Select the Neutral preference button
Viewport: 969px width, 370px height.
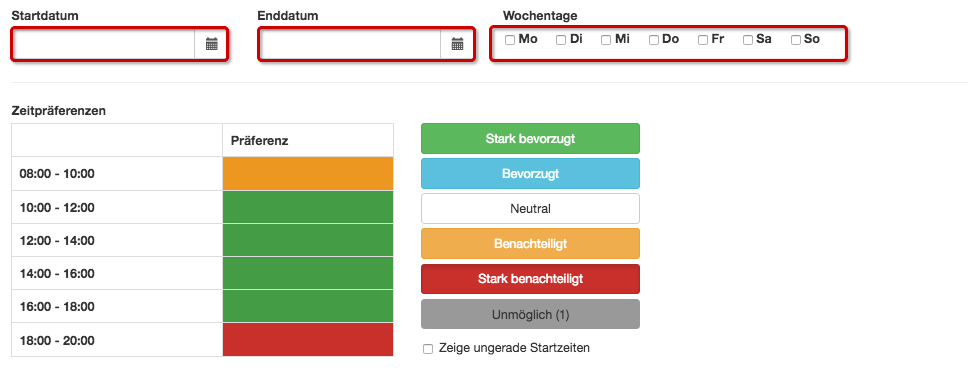click(x=530, y=209)
